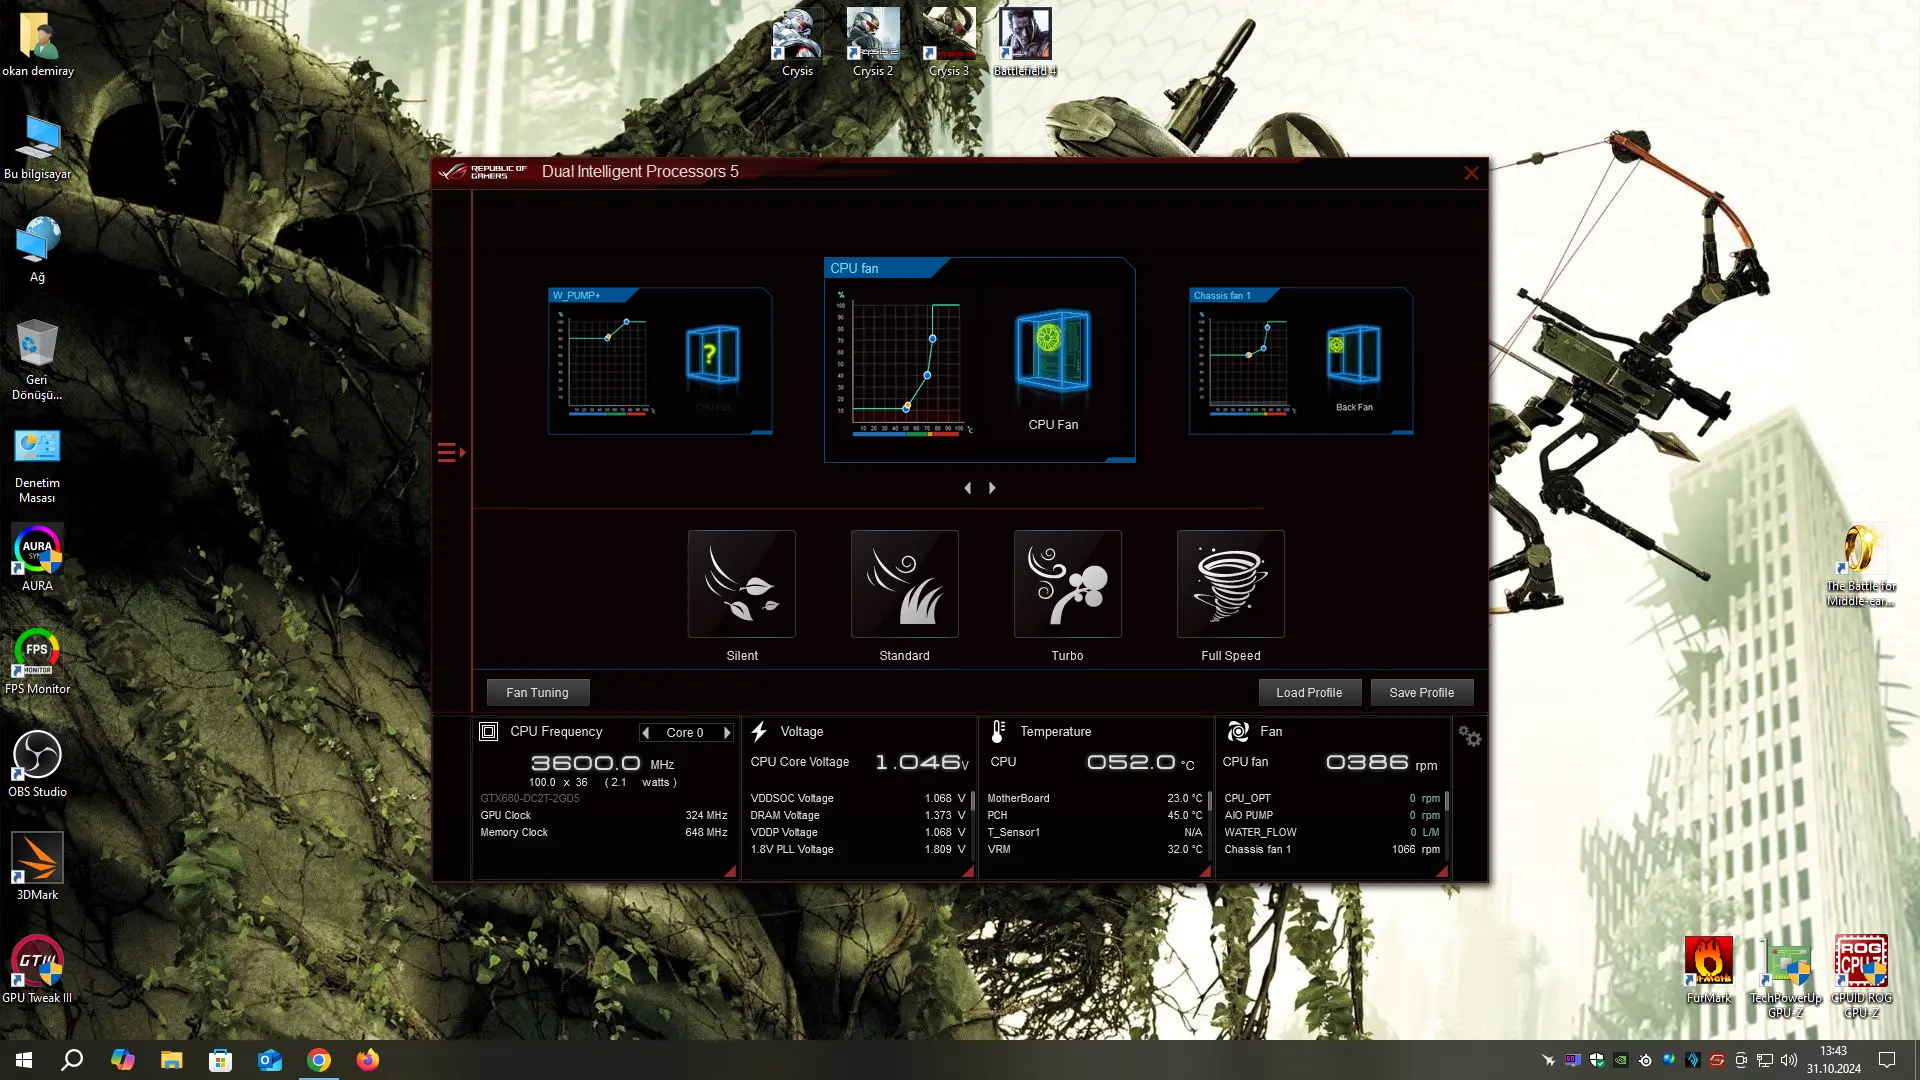Open File Explorer from the taskbar
This screenshot has height=1080, width=1920.
tap(172, 1060)
